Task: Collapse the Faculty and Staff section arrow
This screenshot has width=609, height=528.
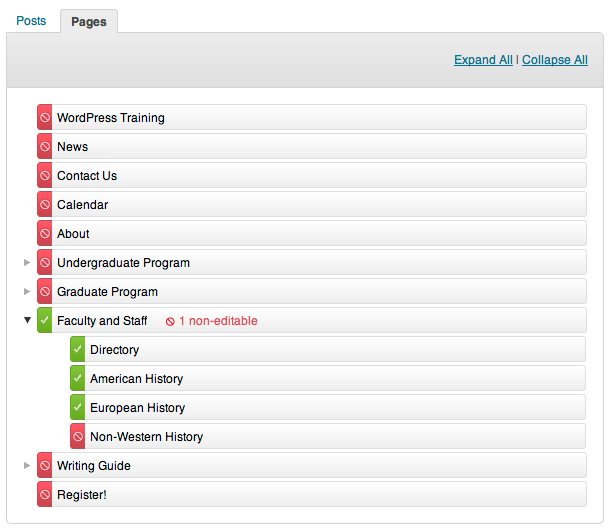Action: pos(27,320)
